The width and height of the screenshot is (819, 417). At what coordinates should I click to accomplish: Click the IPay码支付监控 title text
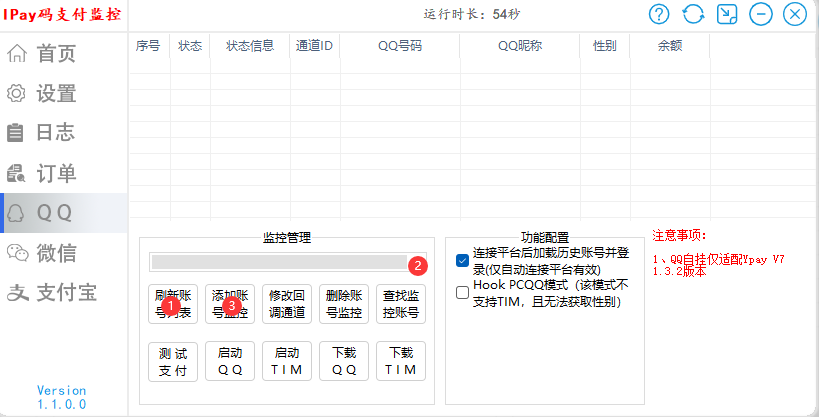[x=62, y=15]
